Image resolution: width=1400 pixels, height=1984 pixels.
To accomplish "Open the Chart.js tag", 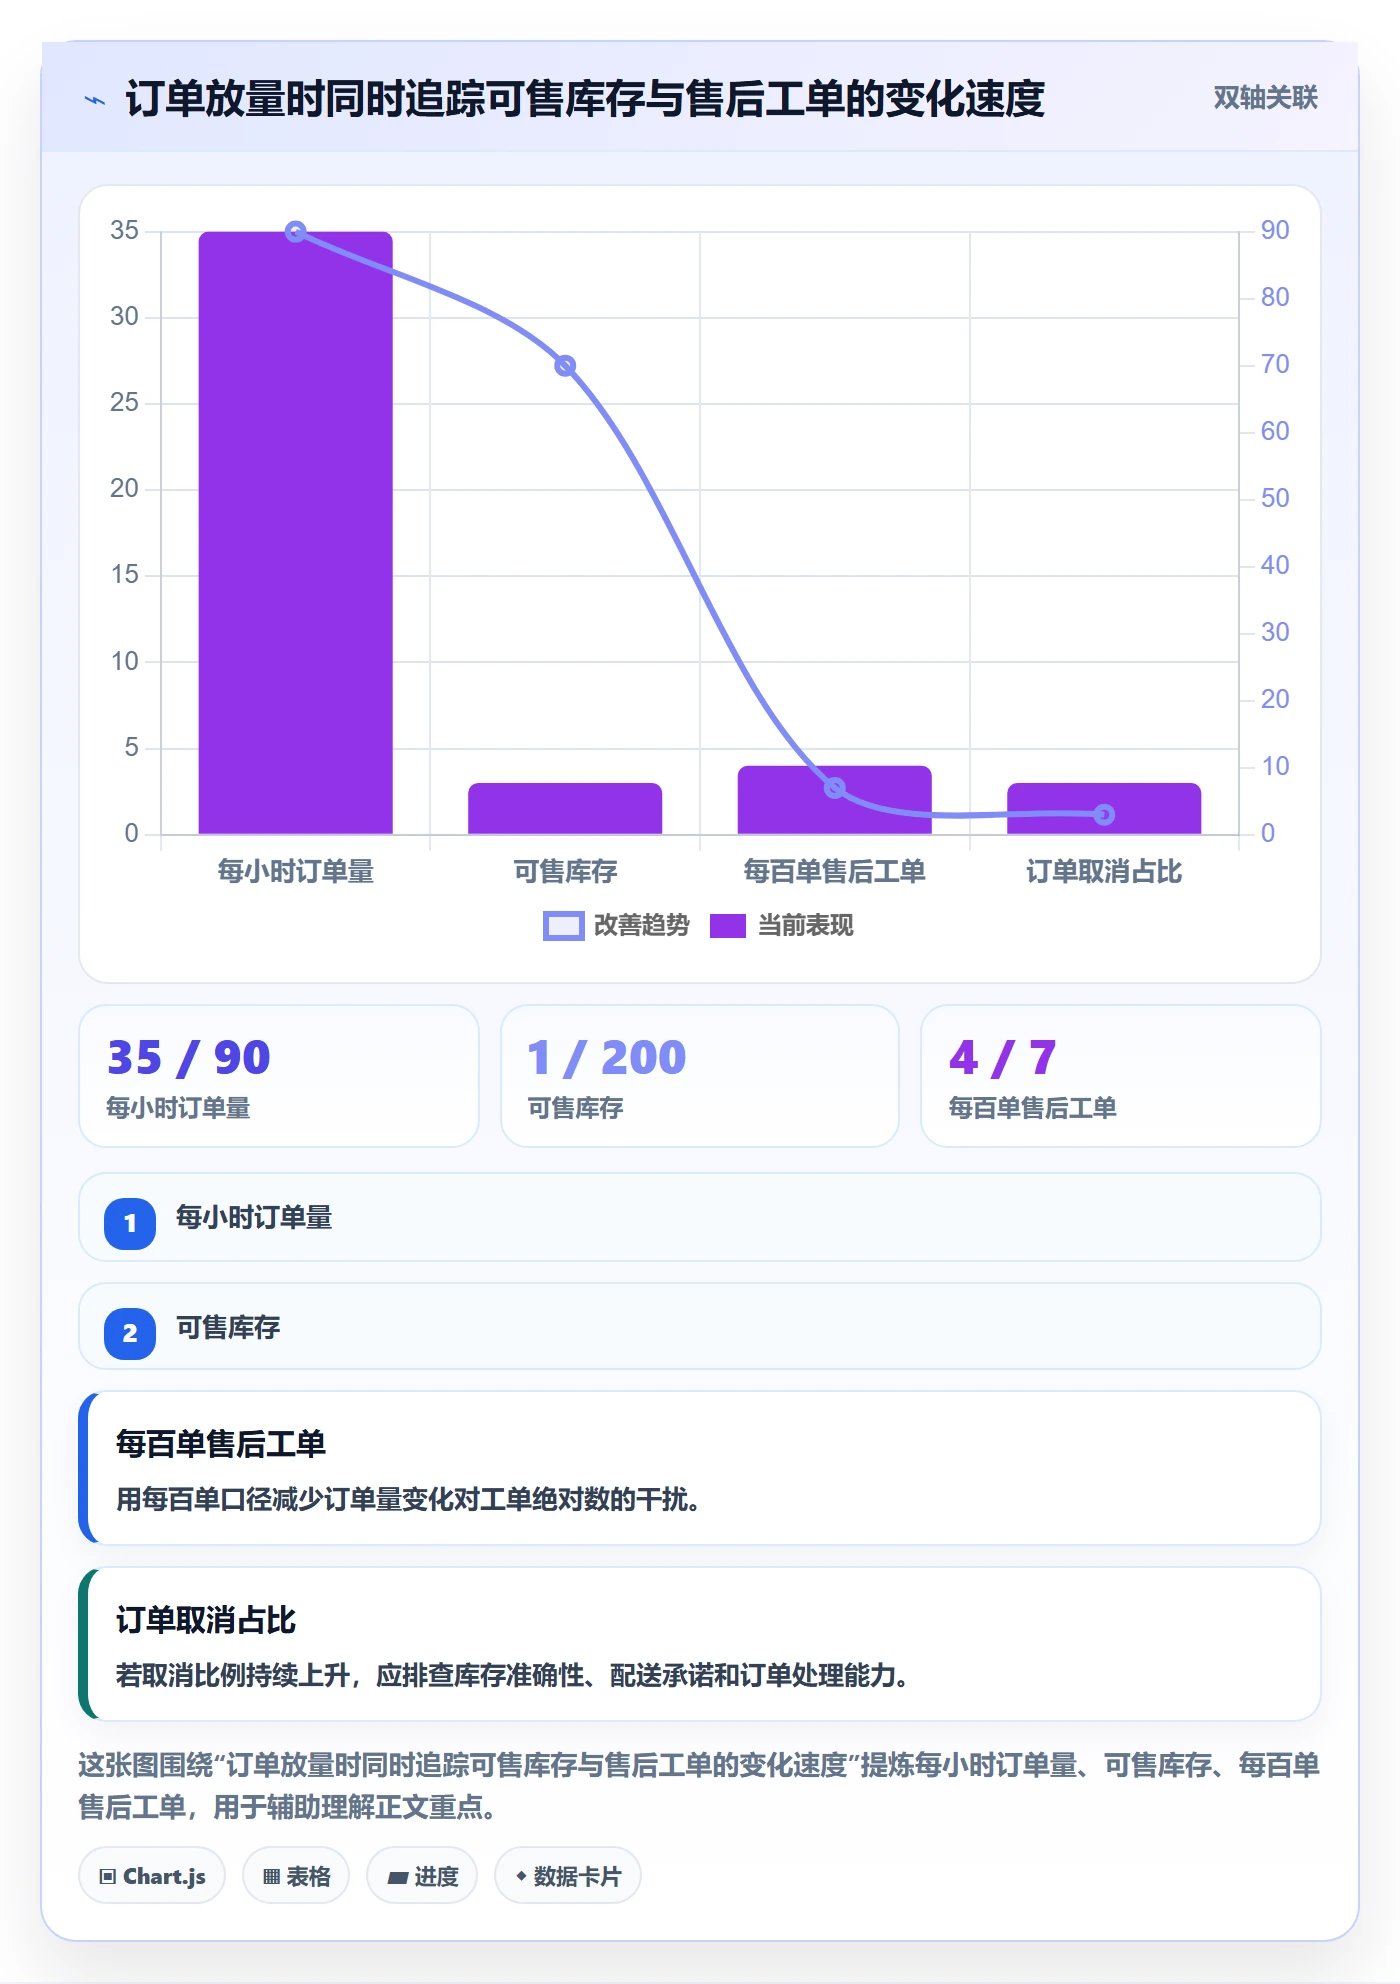I will pyautogui.click(x=152, y=1876).
